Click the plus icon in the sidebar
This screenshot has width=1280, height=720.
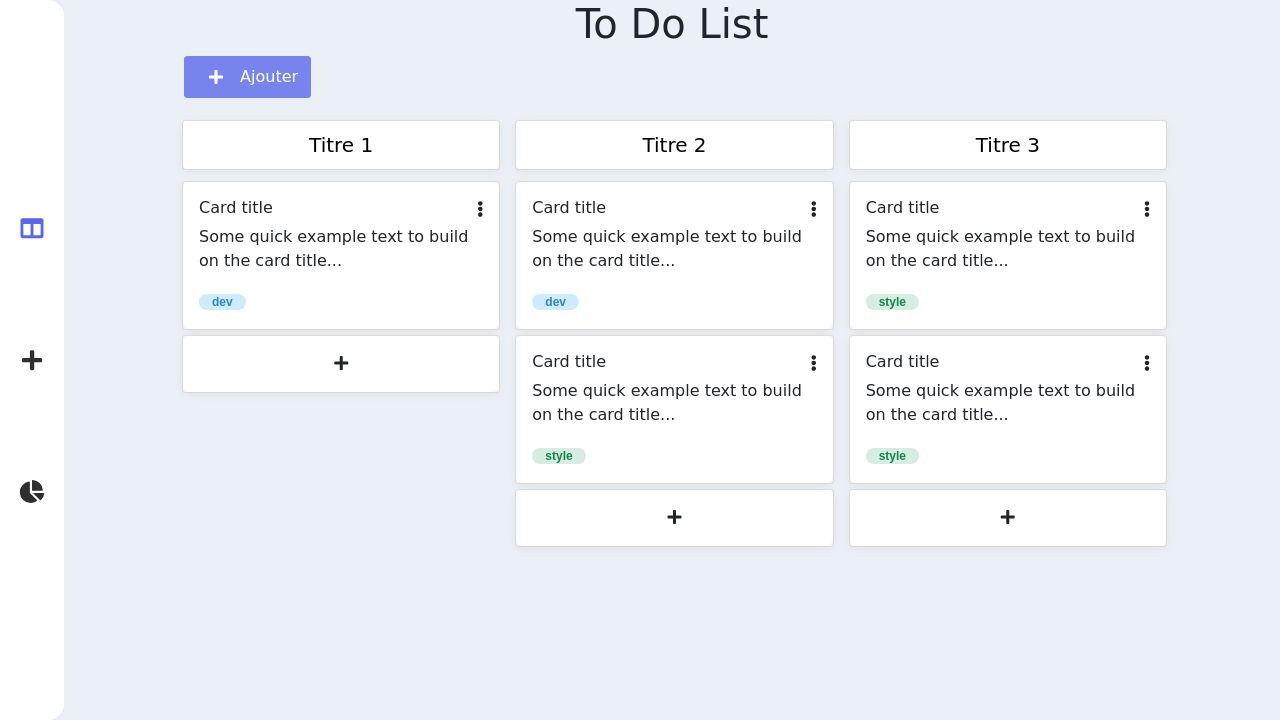pyautogui.click(x=32, y=360)
